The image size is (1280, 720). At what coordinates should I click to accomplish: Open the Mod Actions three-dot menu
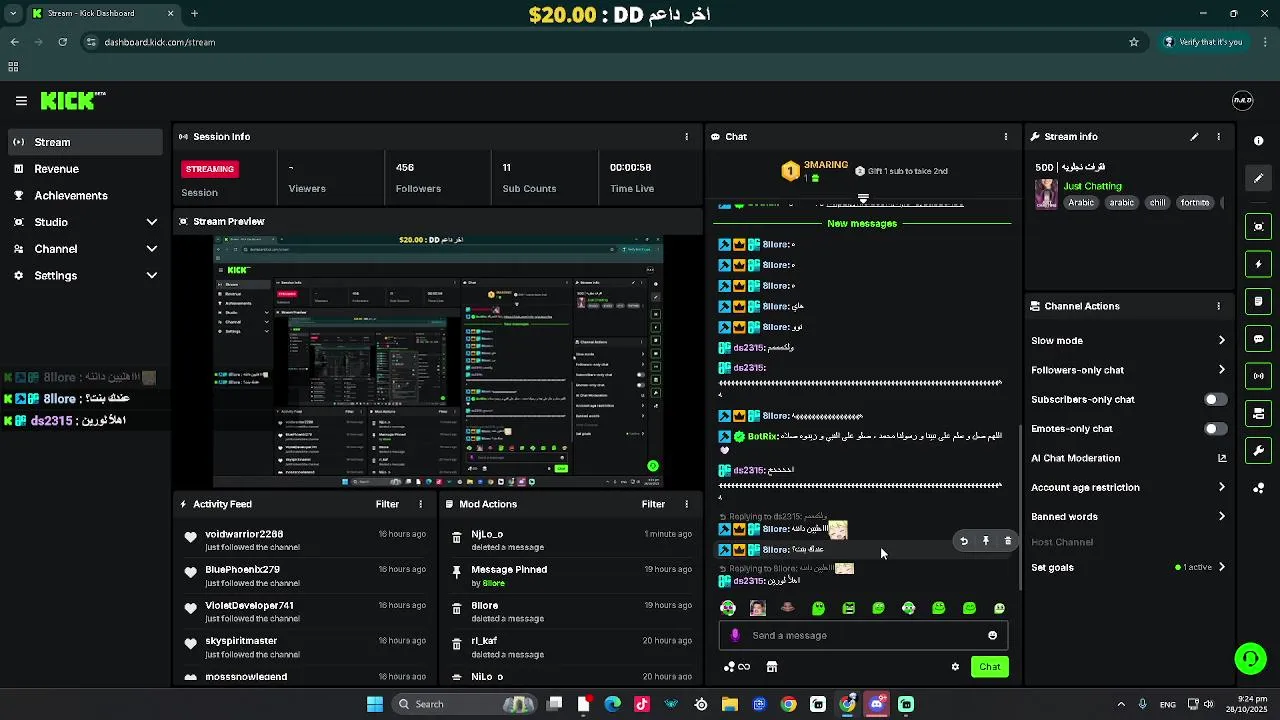(686, 505)
